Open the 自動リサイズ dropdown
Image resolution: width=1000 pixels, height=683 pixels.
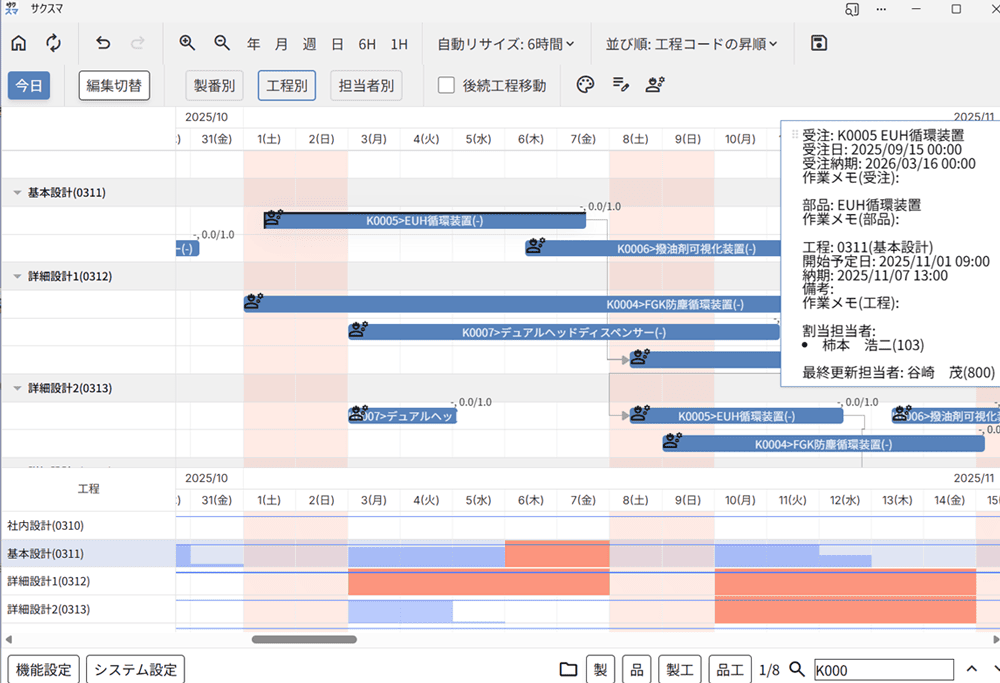[505, 43]
